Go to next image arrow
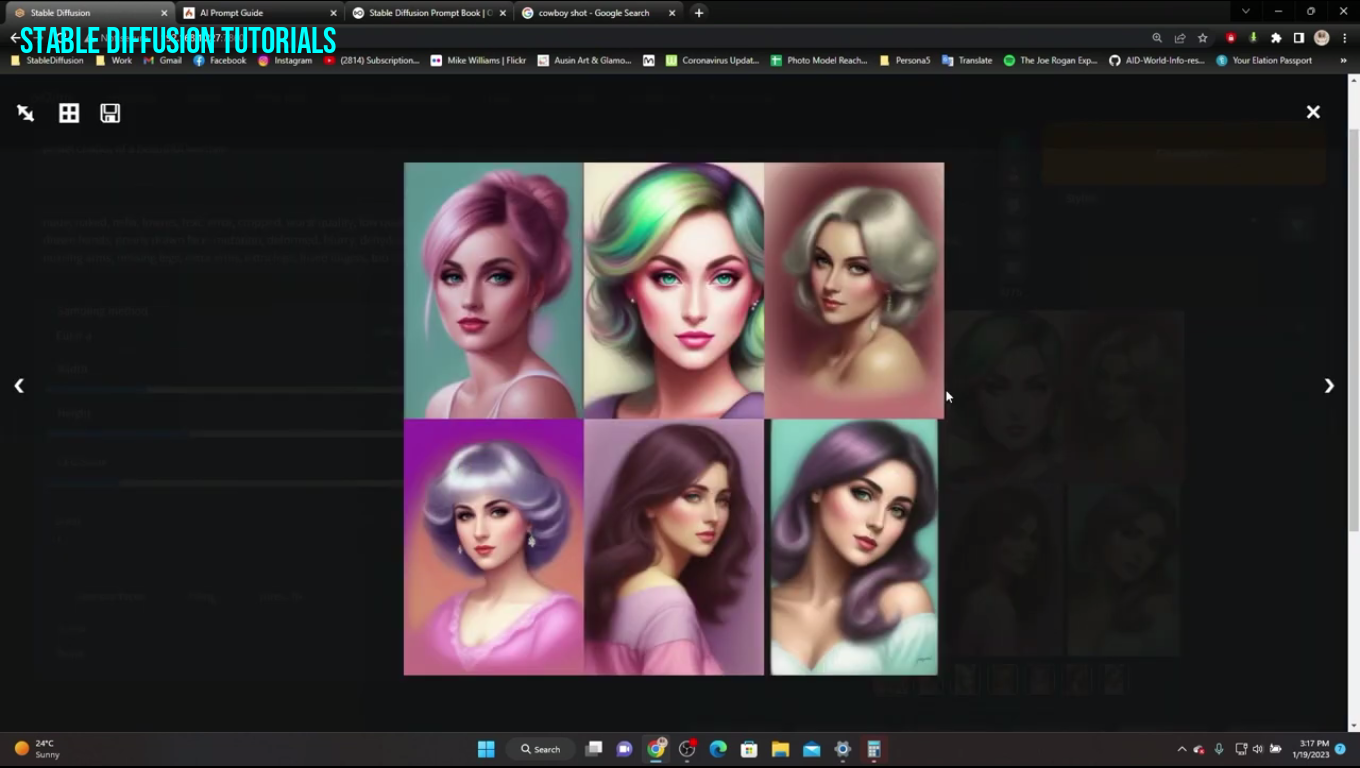The width and height of the screenshot is (1360, 768). click(1329, 385)
